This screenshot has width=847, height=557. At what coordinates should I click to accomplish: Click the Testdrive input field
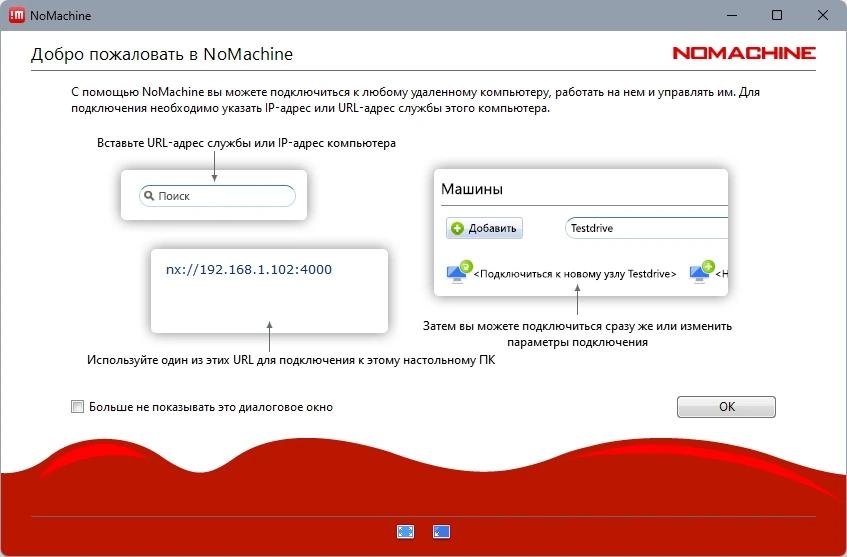click(647, 228)
